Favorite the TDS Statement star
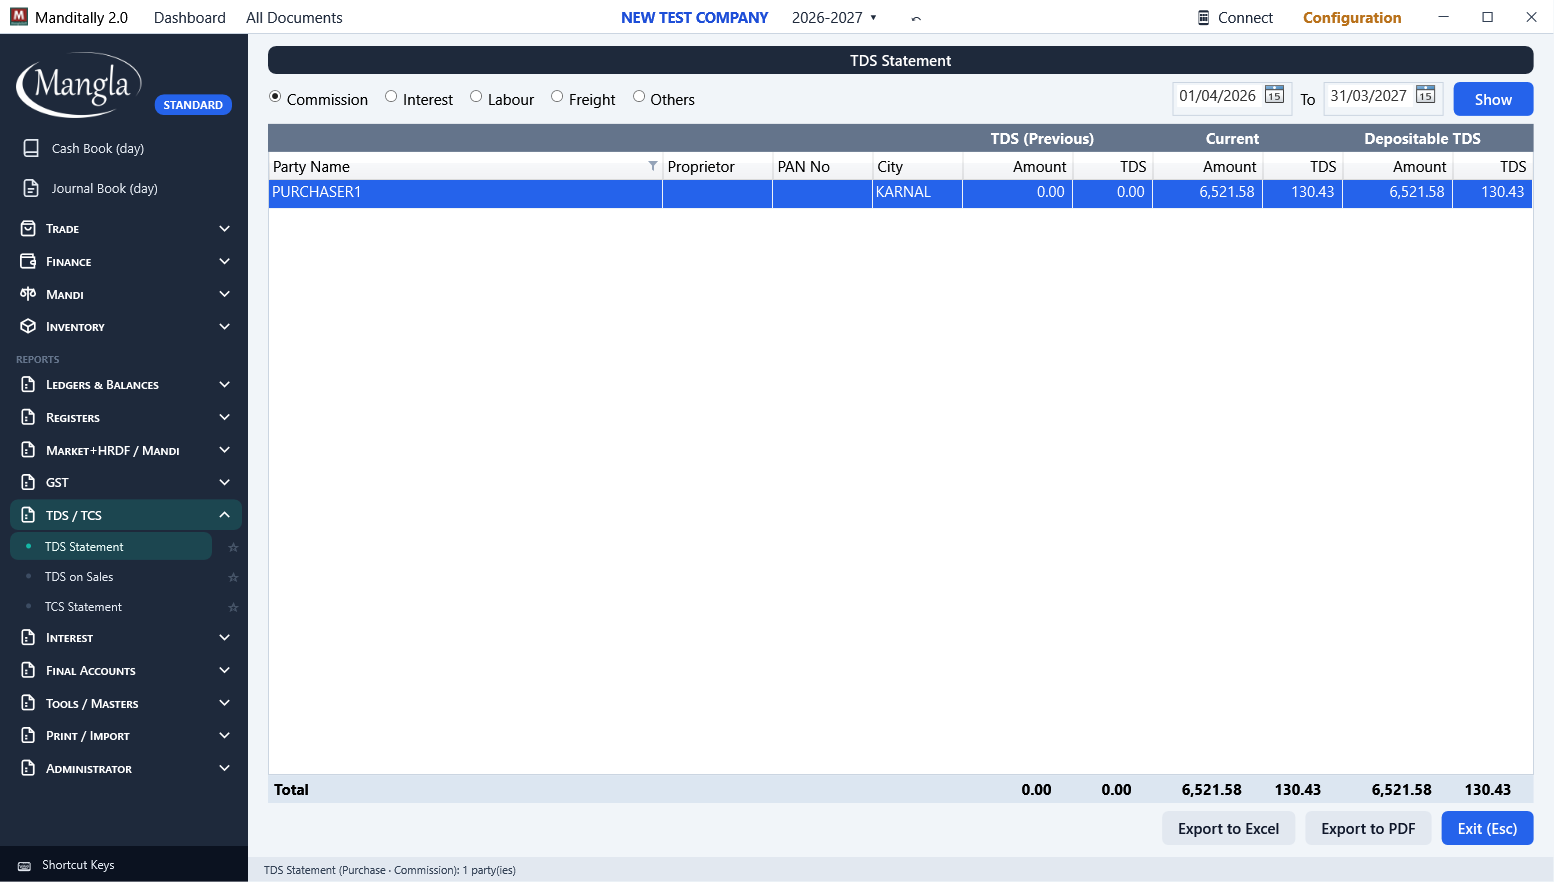Screen dimensions: 1554x882 pos(233,547)
